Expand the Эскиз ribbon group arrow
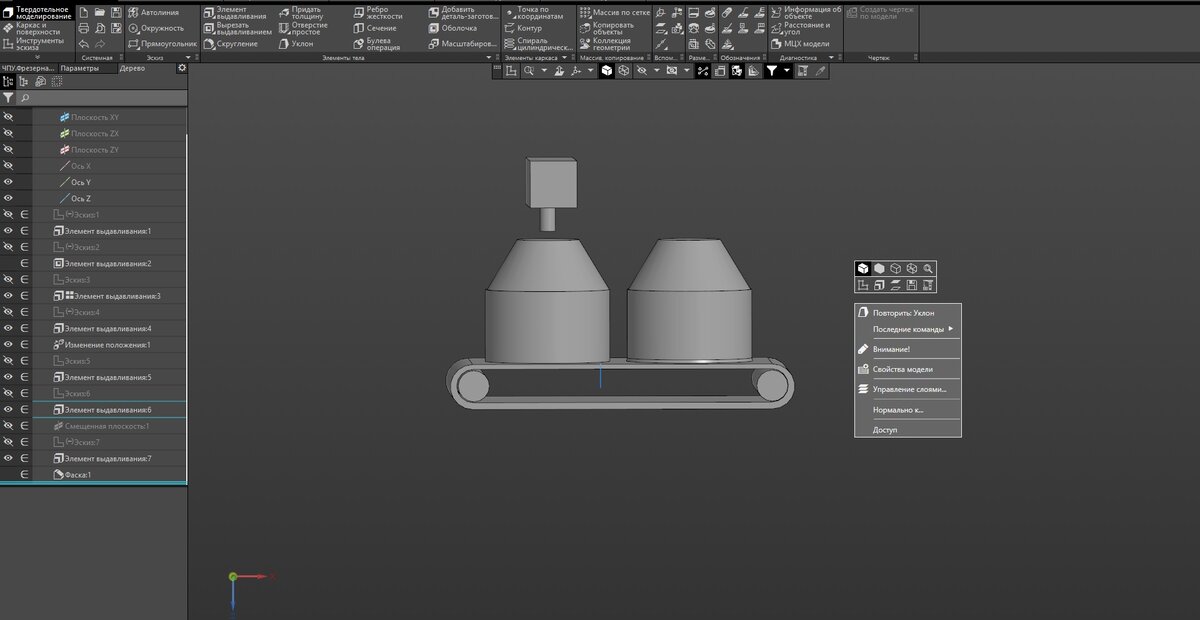The image size is (1200, 620). (x=186, y=58)
